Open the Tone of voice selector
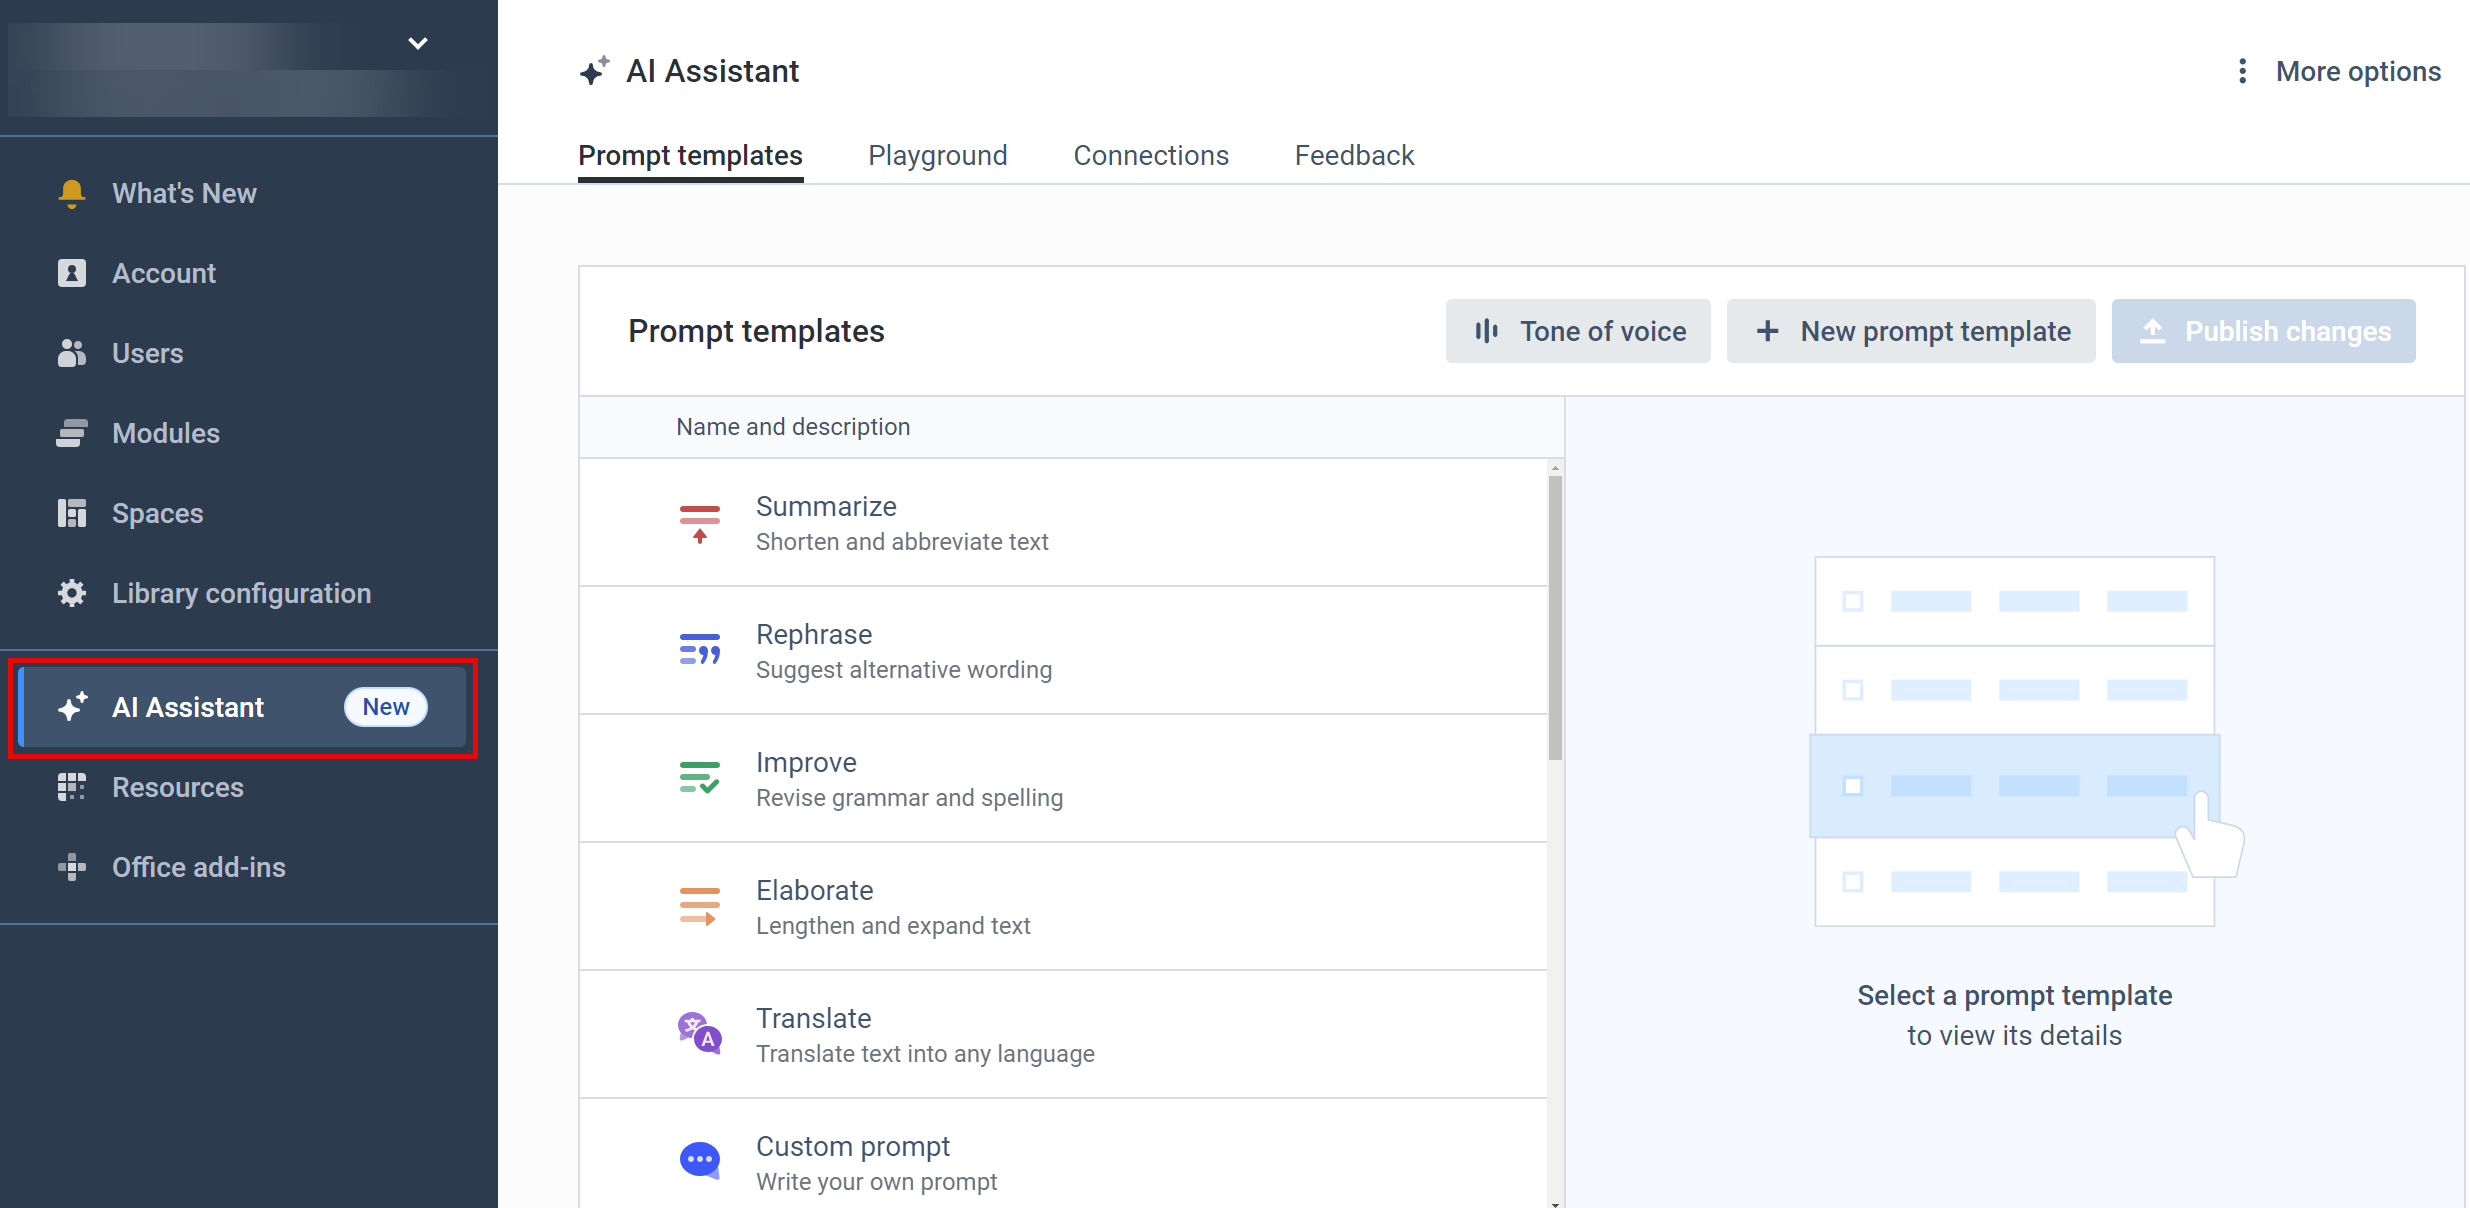Image resolution: width=2470 pixels, height=1208 pixels. click(1578, 331)
